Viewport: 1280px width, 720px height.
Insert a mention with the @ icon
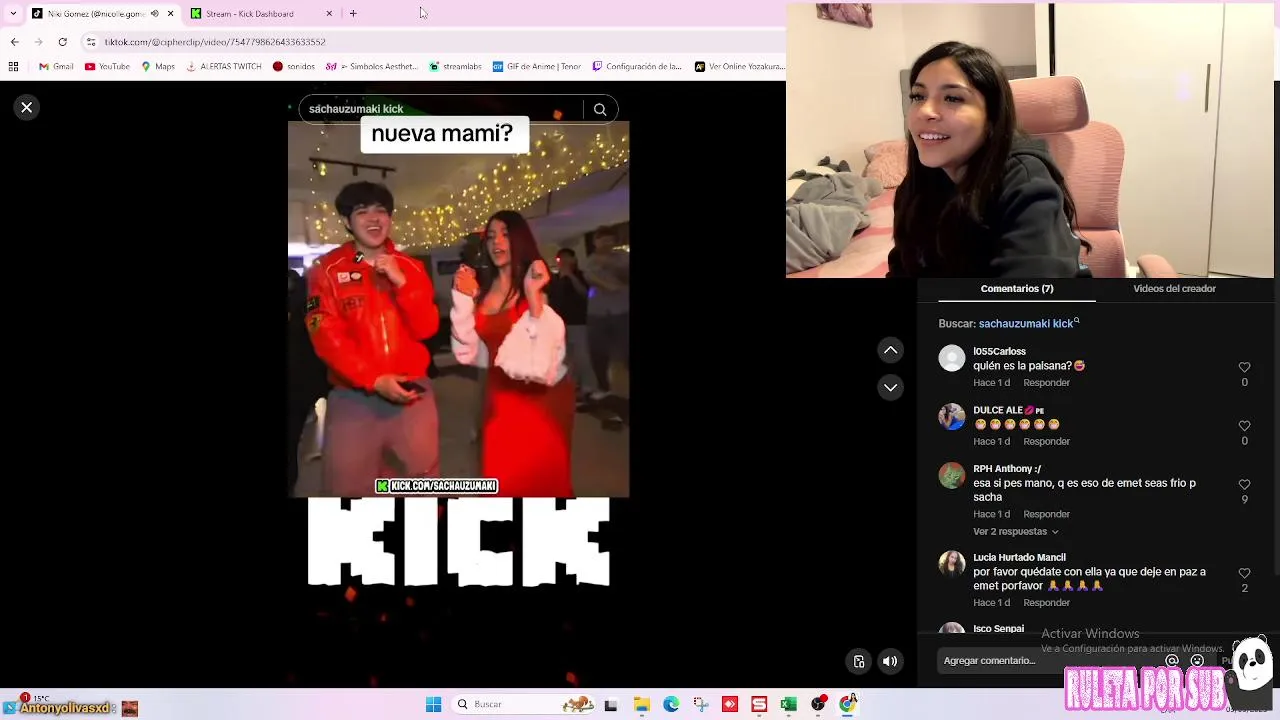pos(1172,661)
